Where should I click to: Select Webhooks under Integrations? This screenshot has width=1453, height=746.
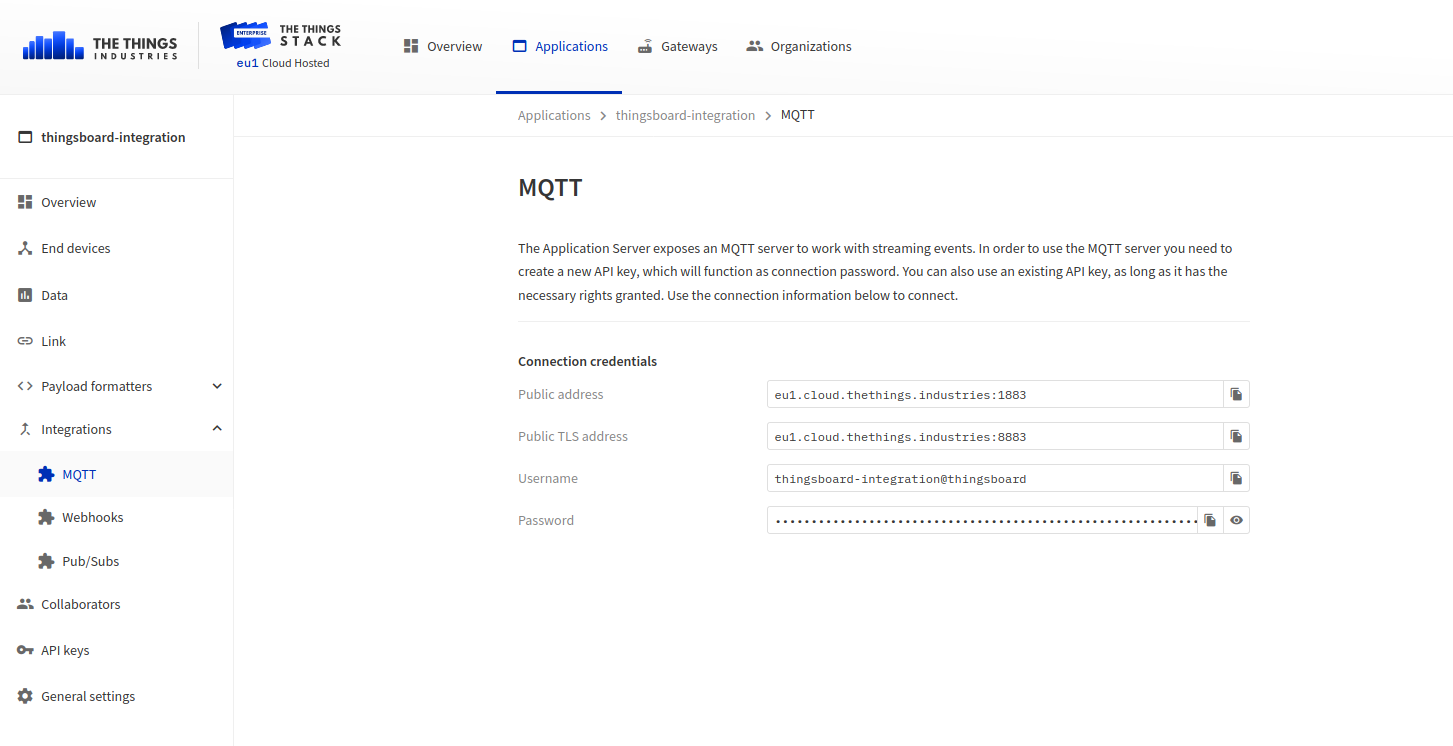[92, 517]
